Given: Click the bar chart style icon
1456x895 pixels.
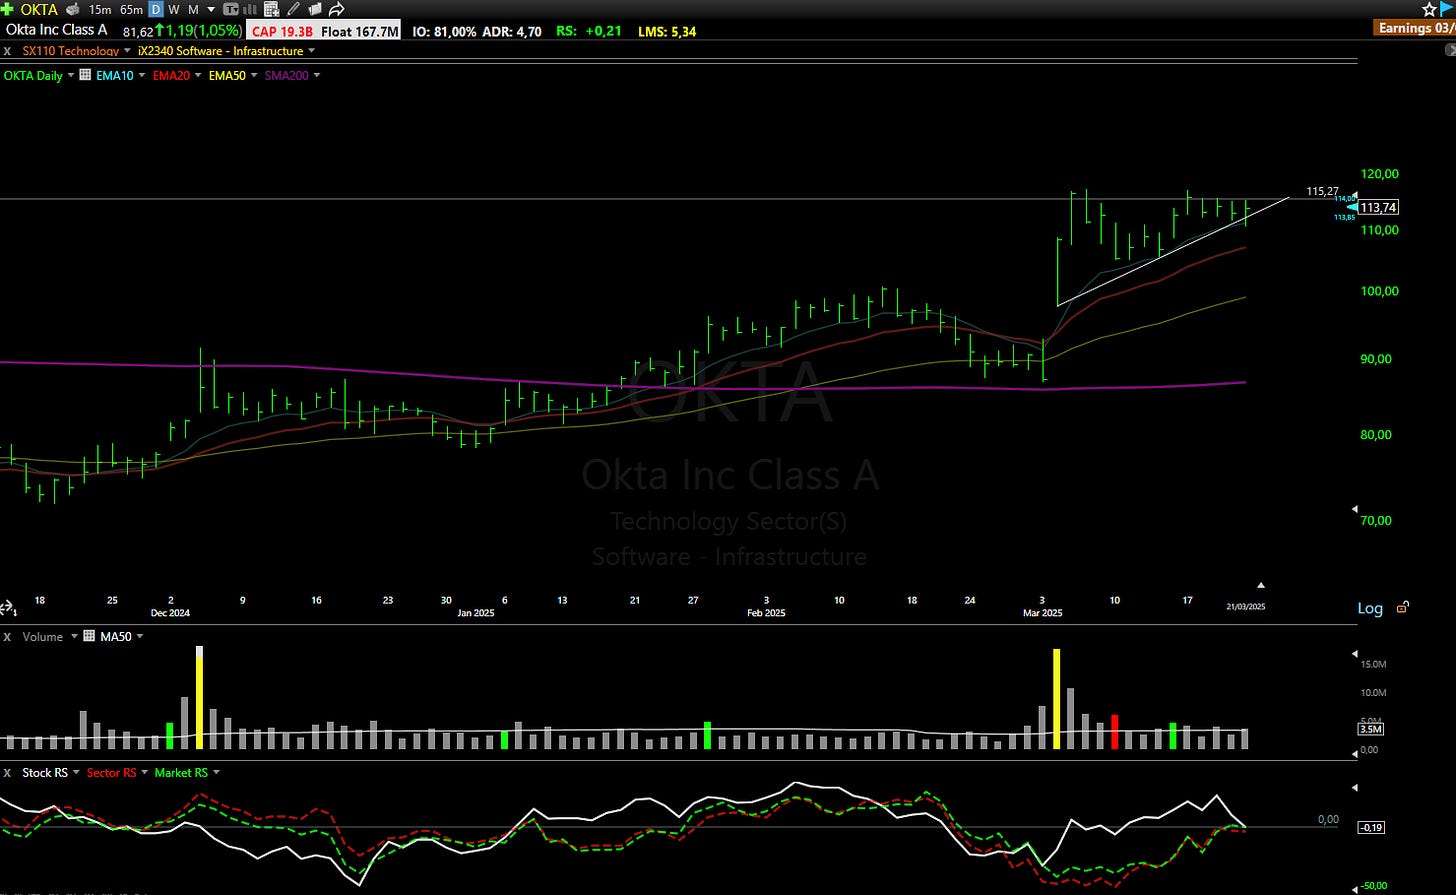Looking at the screenshot, I should (250, 9).
